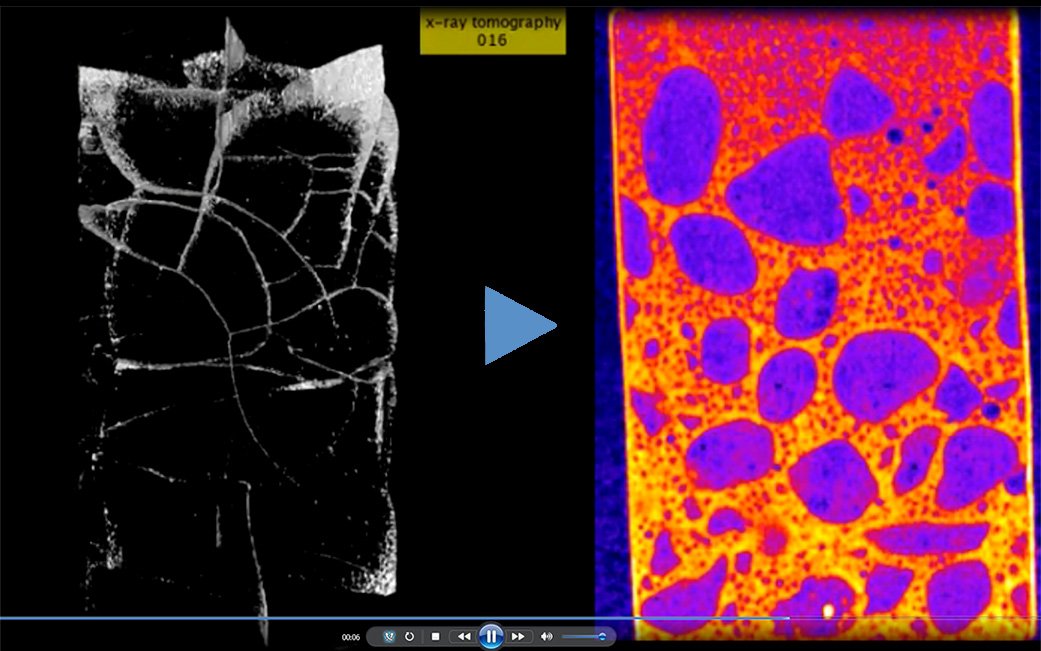
Task: Mute the audio via the speaker icon
Action: 546,636
